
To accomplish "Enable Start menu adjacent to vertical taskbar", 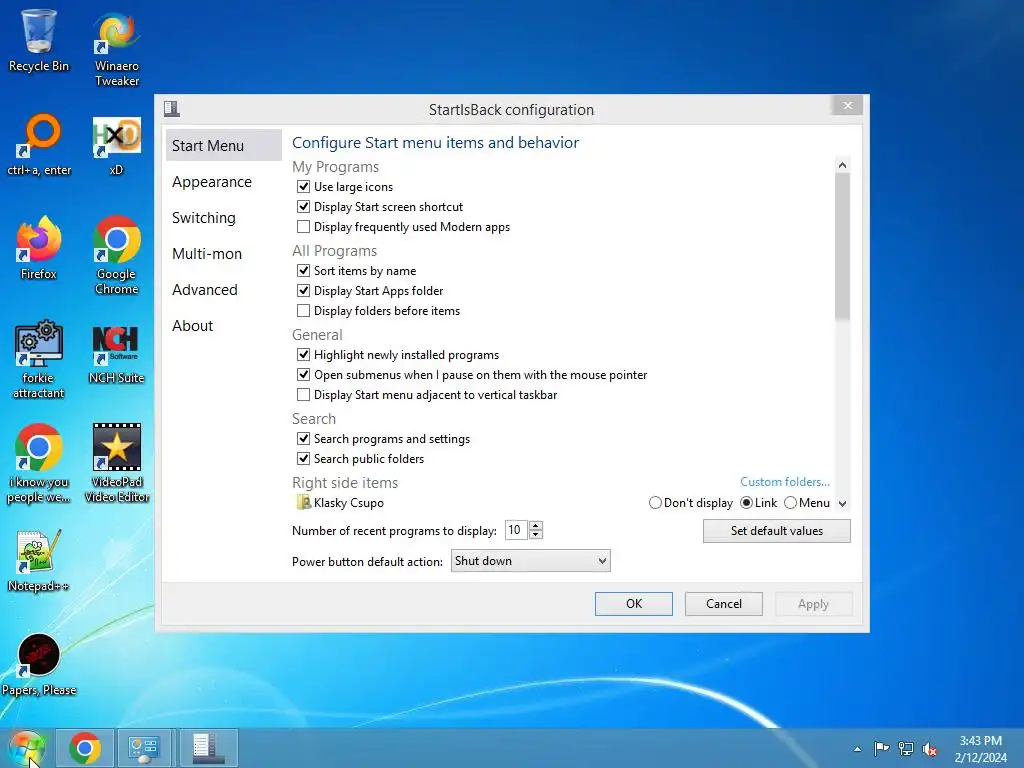I will 303,394.
